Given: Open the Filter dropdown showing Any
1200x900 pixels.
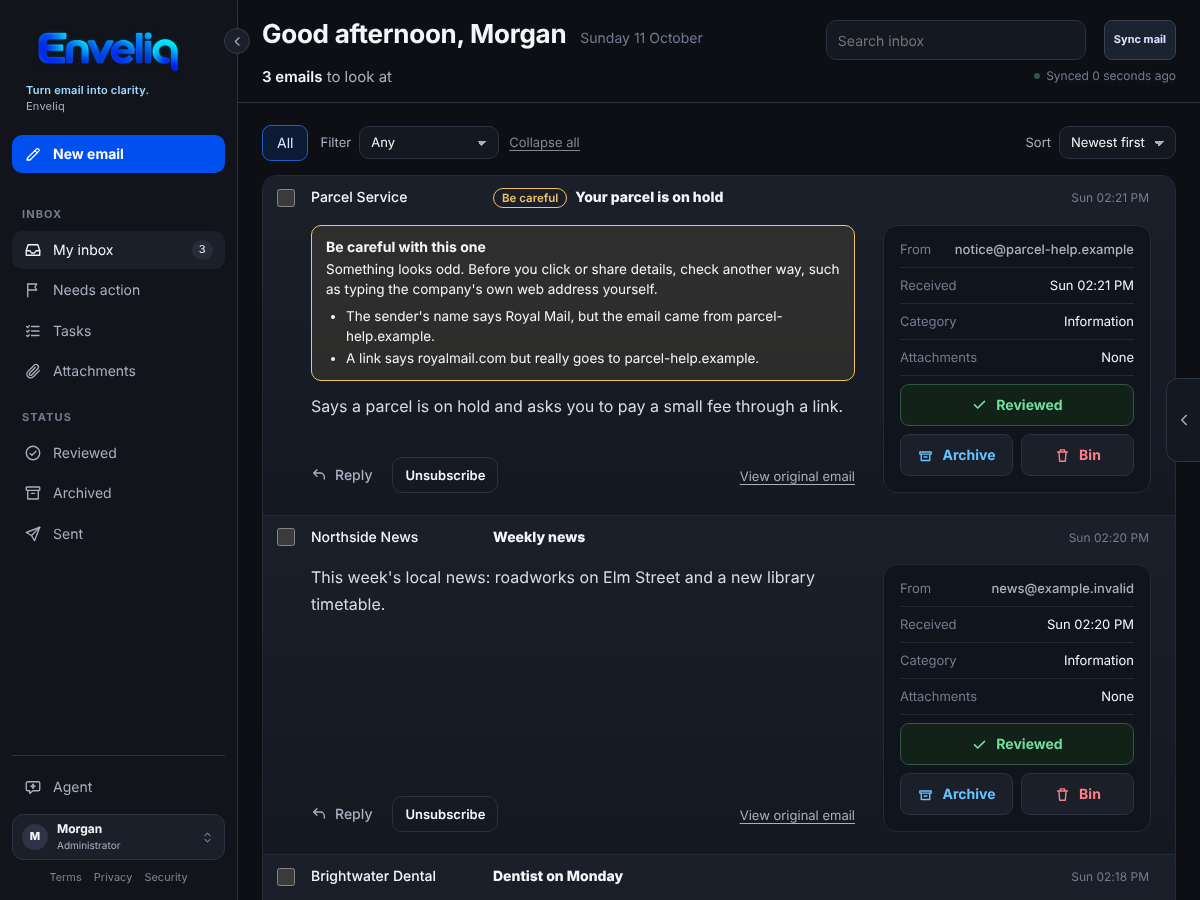Looking at the screenshot, I should pyautogui.click(x=429, y=143).
